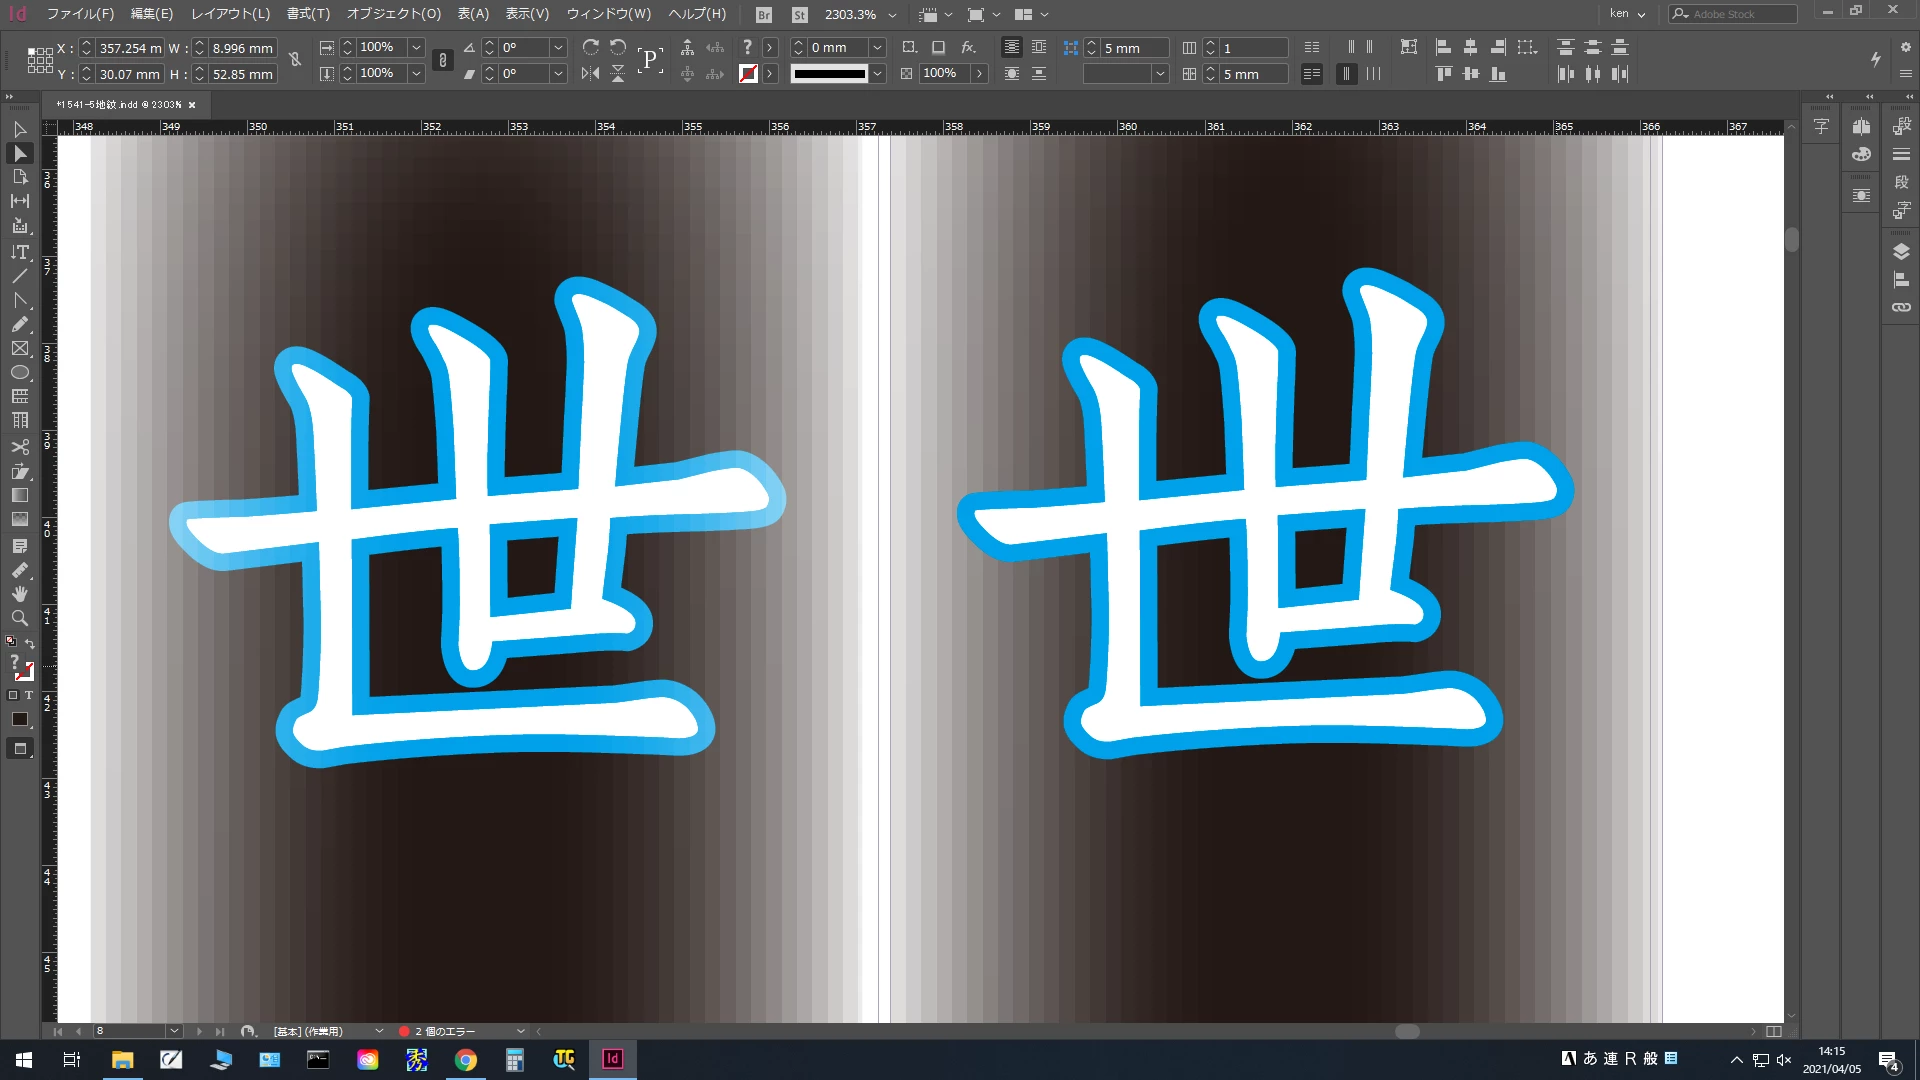Open the stroke style dropdown
Screen dimensions: 1920x1080
[877, 73]
